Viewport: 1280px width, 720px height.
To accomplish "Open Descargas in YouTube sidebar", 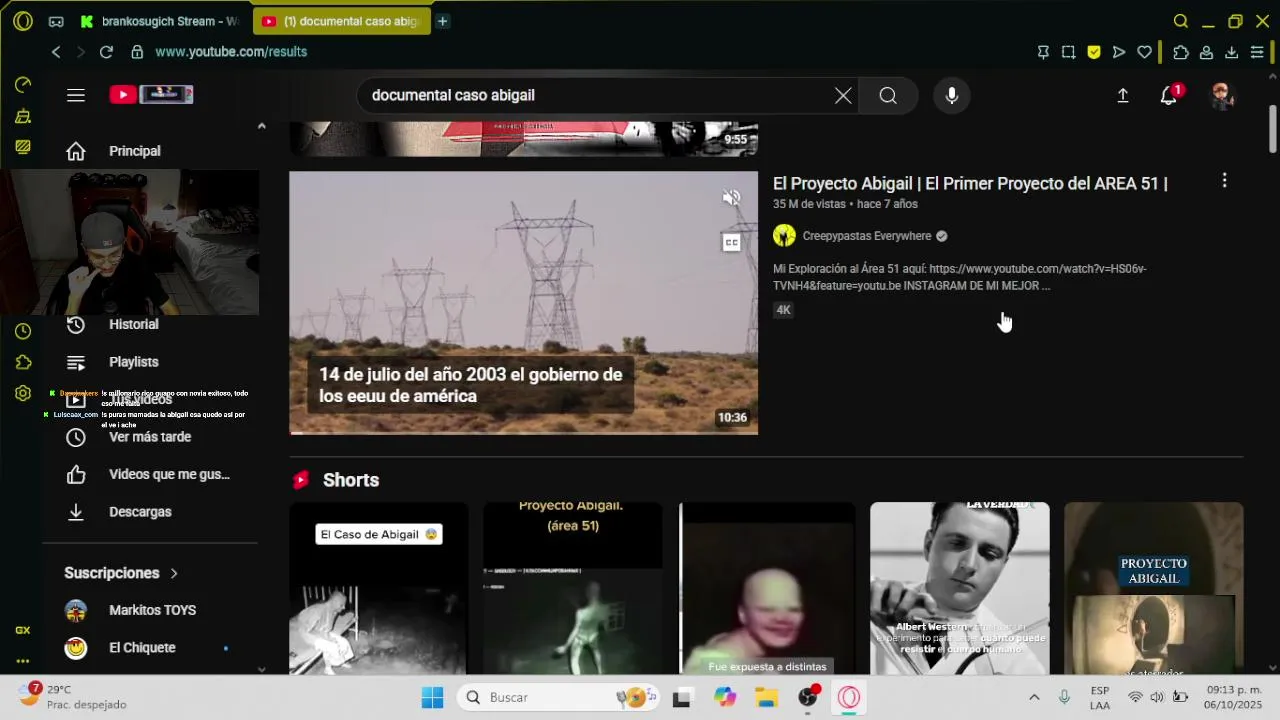I will (x=150, y=512).
